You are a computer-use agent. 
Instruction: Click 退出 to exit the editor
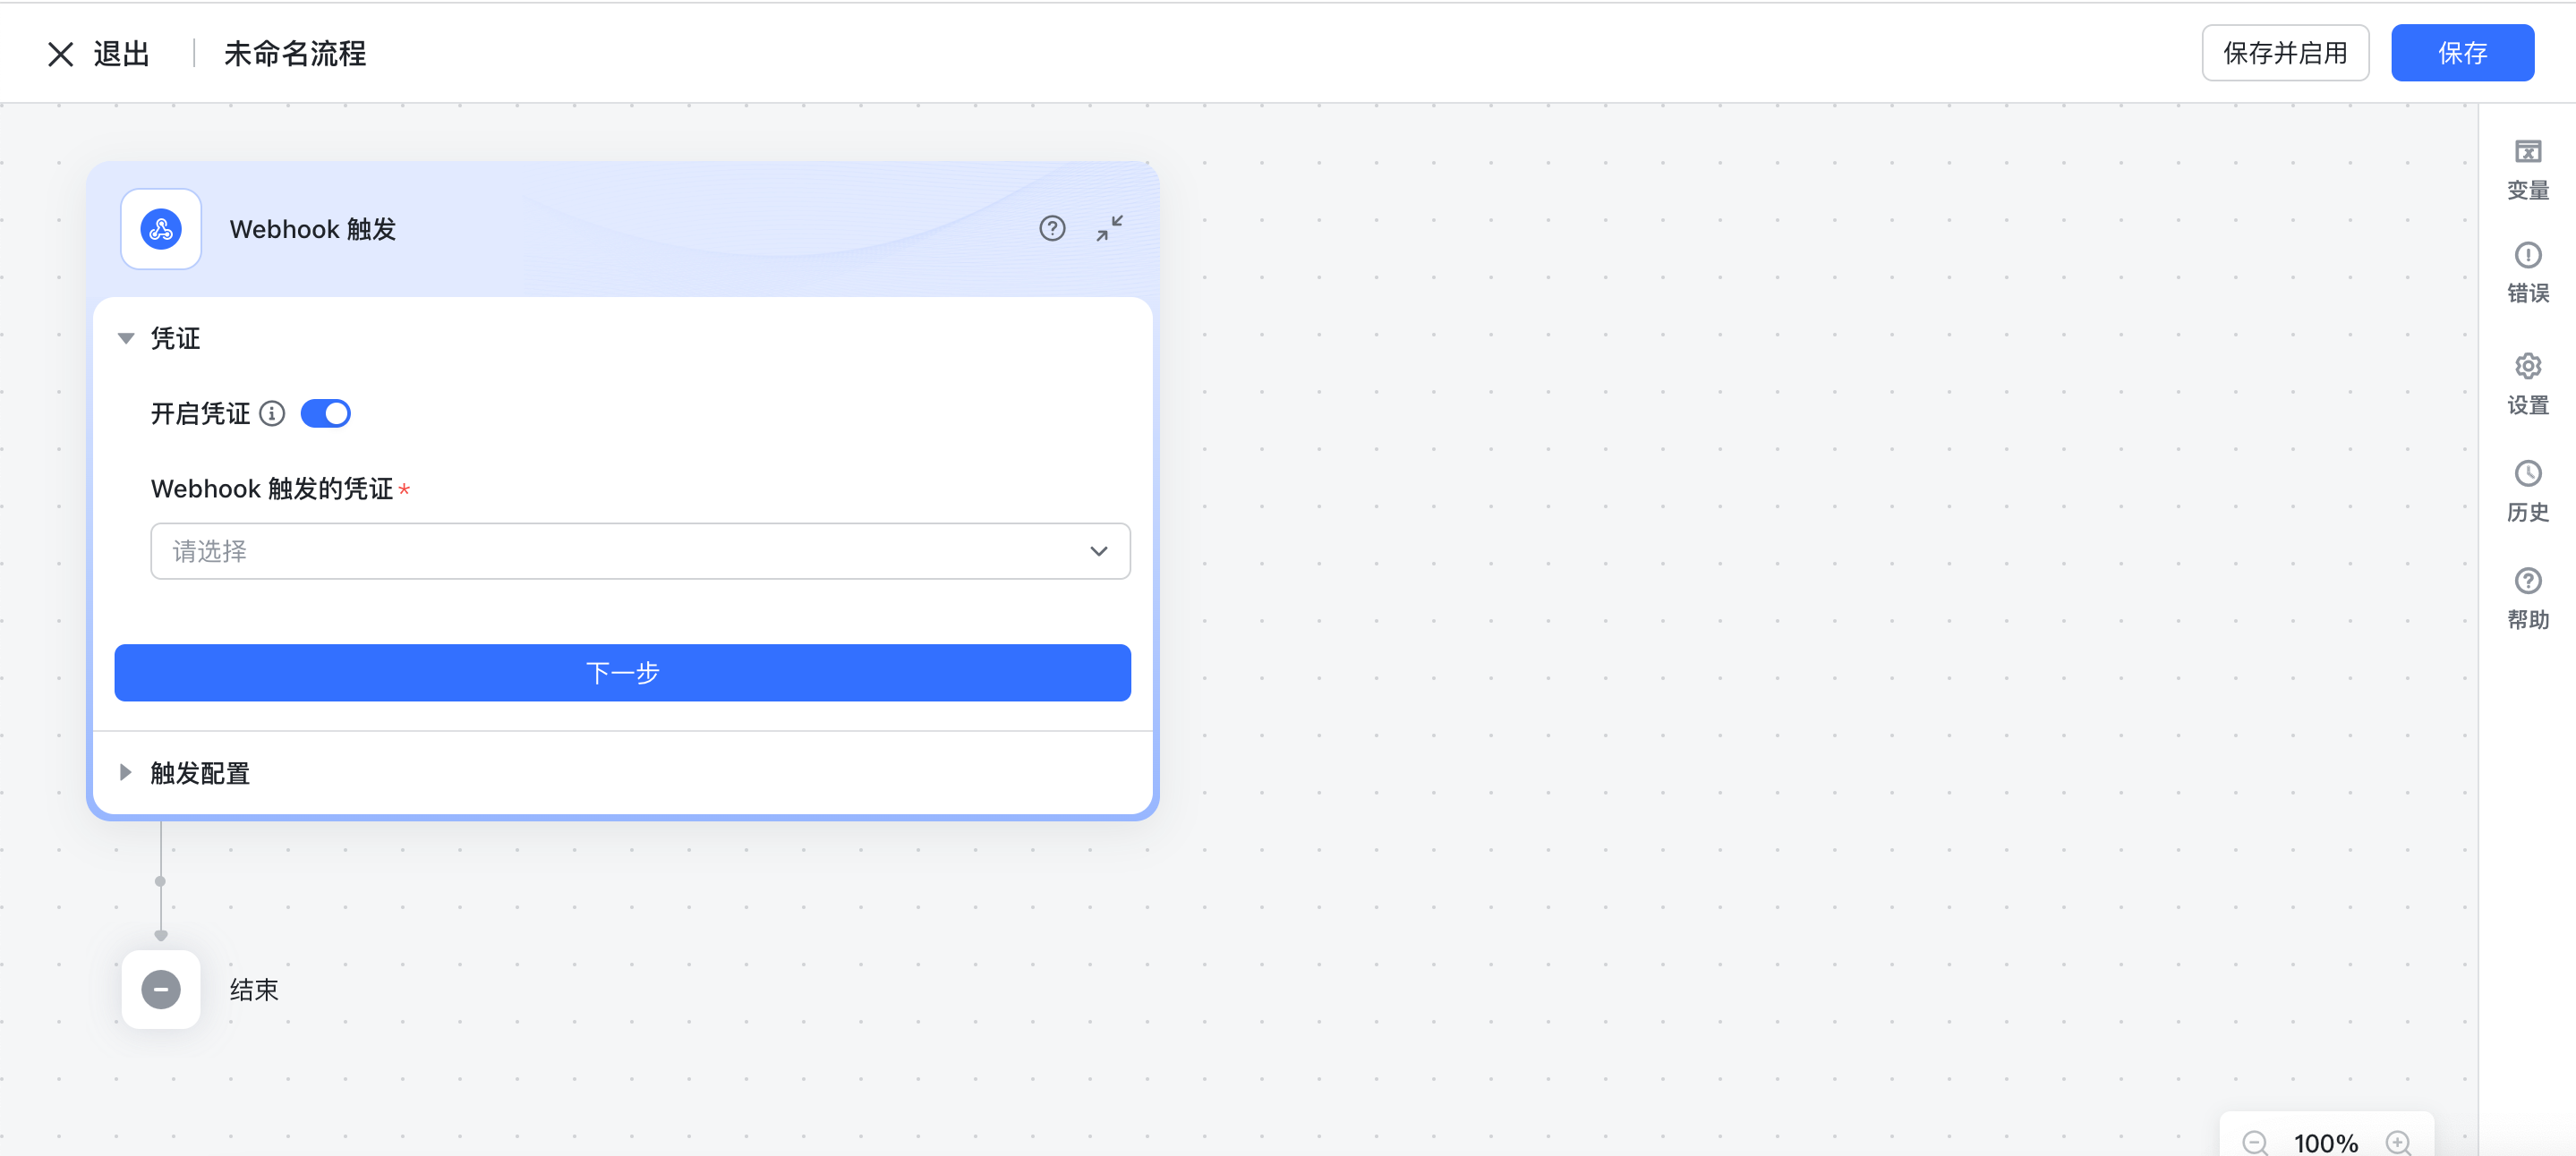click(96, 53)
